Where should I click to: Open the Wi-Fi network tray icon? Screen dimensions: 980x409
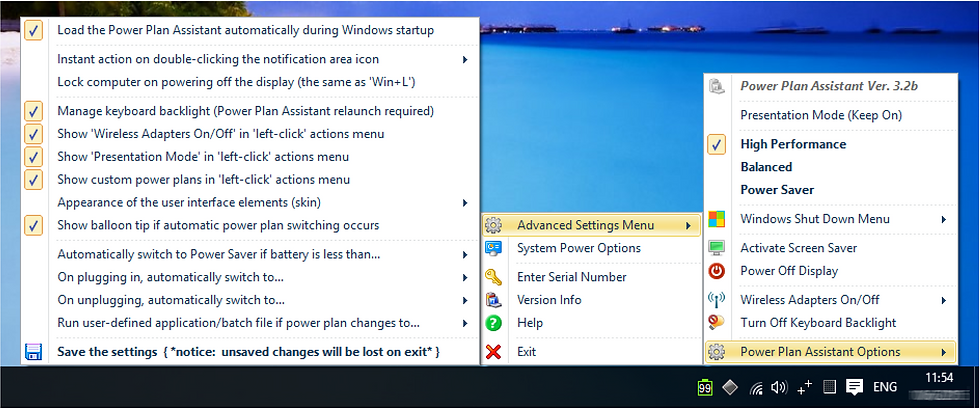coord(756,388)
